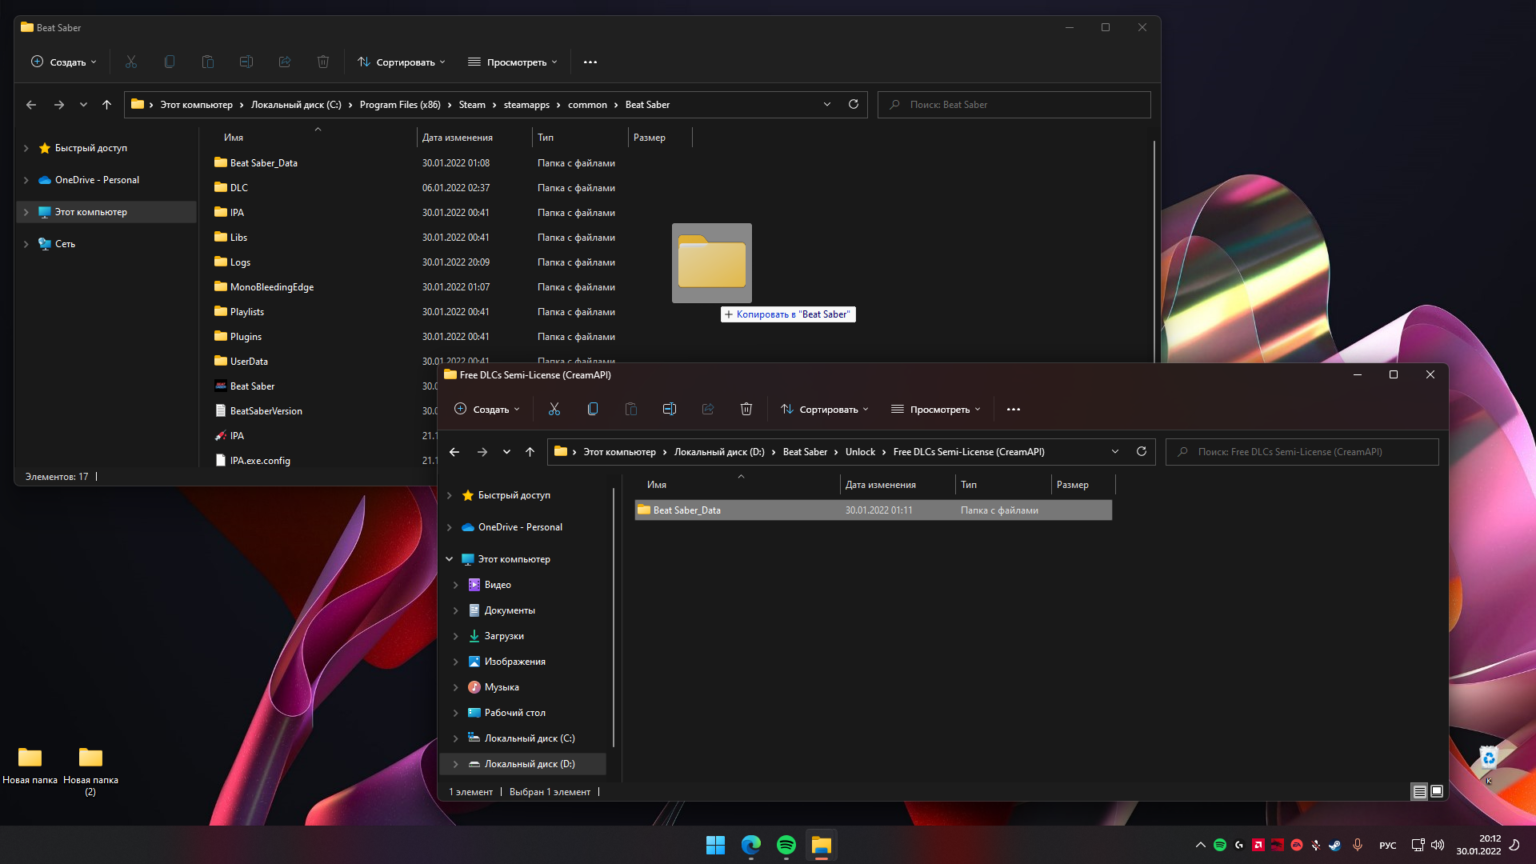Open Microsoft Edge from the taskbar
1536x864 pixels.
[x=751, y=845]
